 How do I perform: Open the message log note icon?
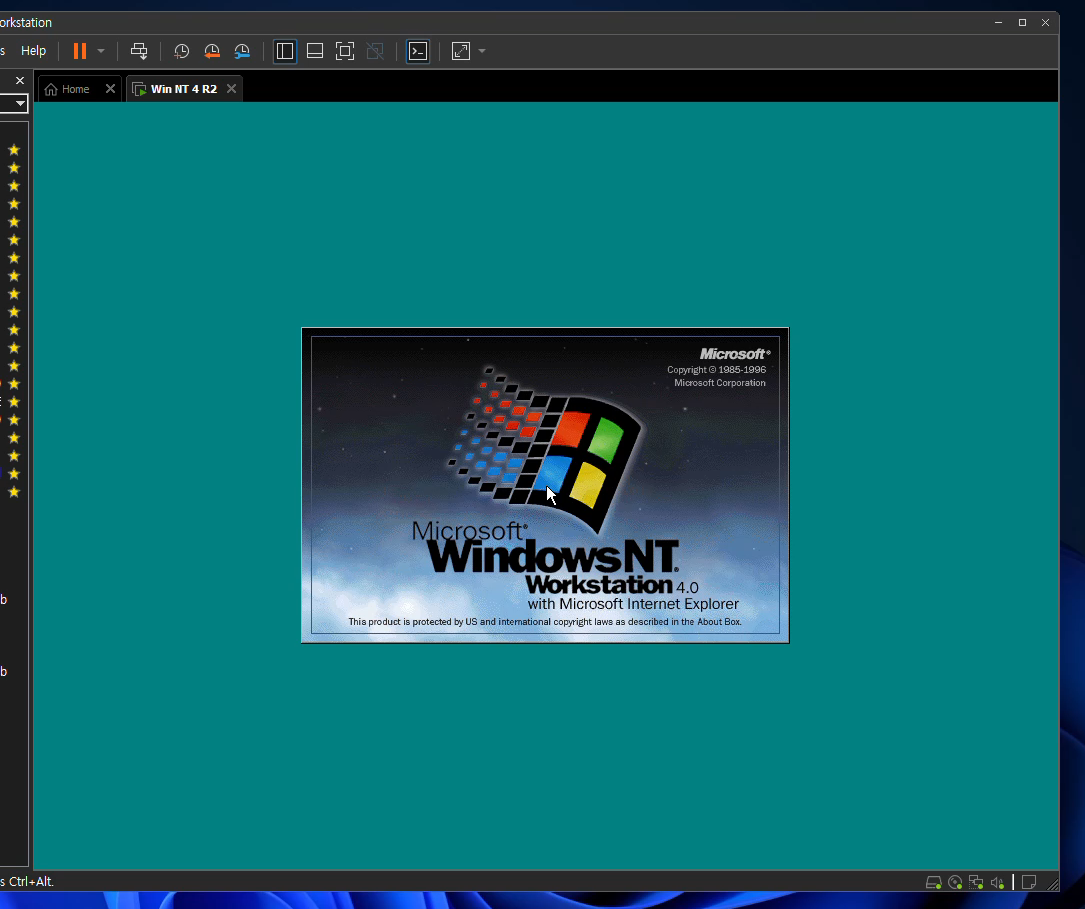1029,882
